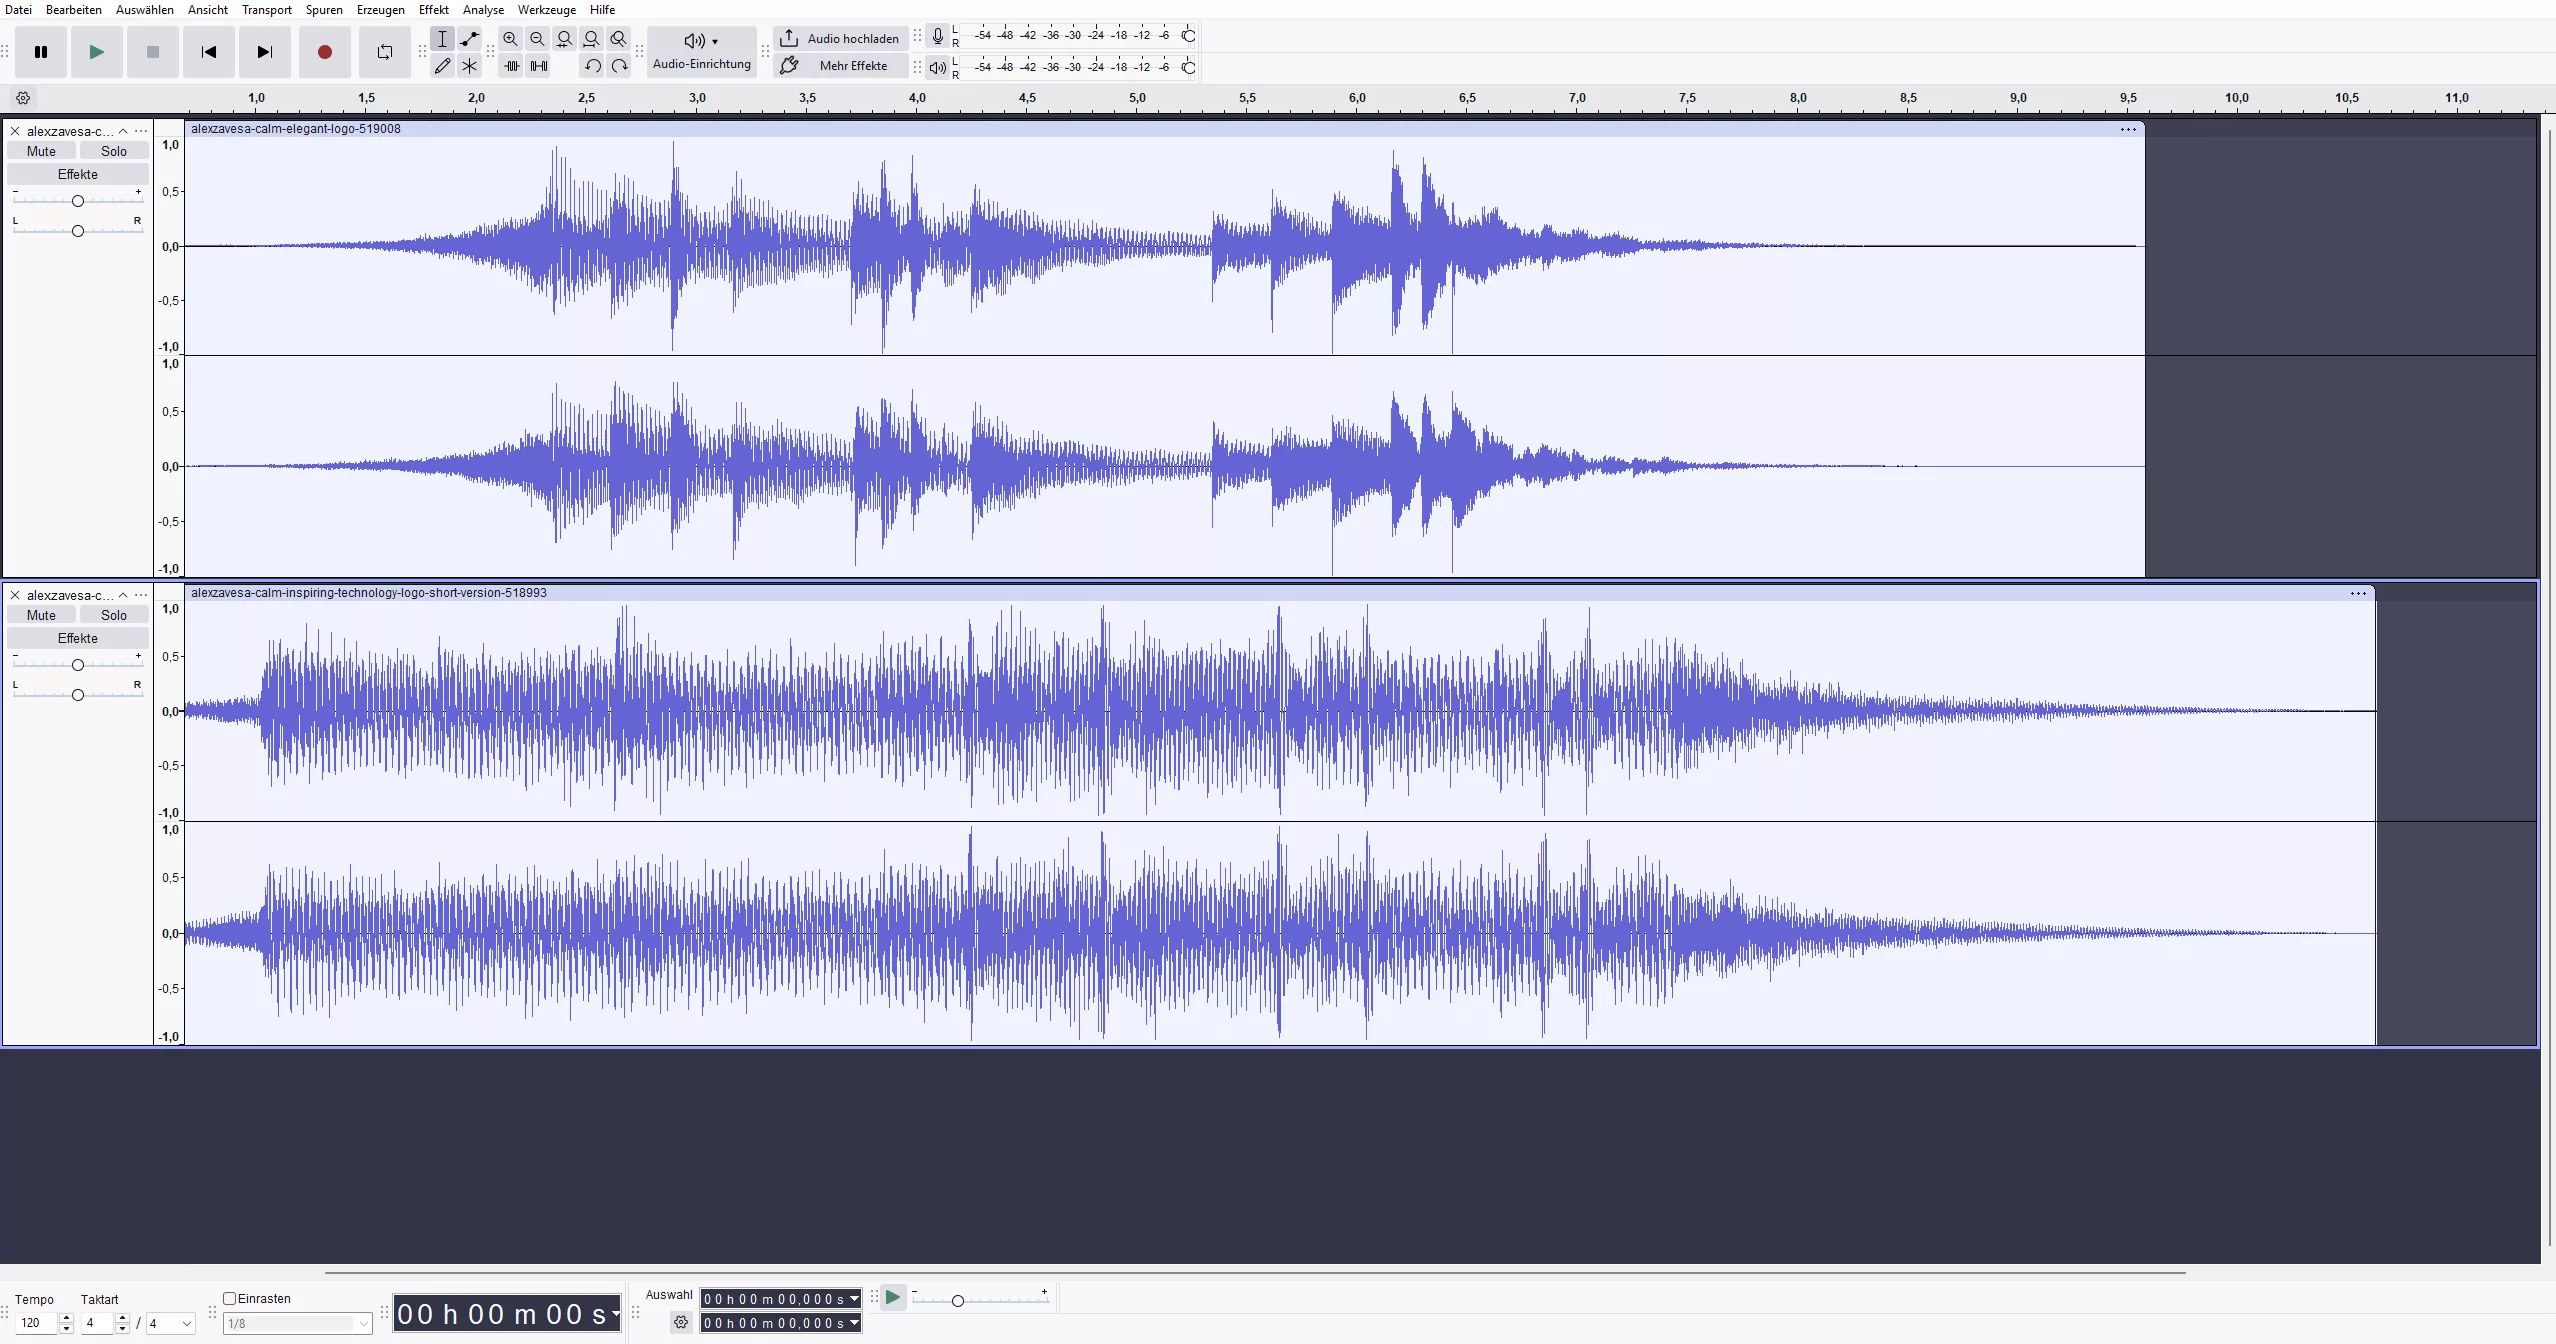
Task: Zoom to fit the selection
Action: [x=565, y=39]
